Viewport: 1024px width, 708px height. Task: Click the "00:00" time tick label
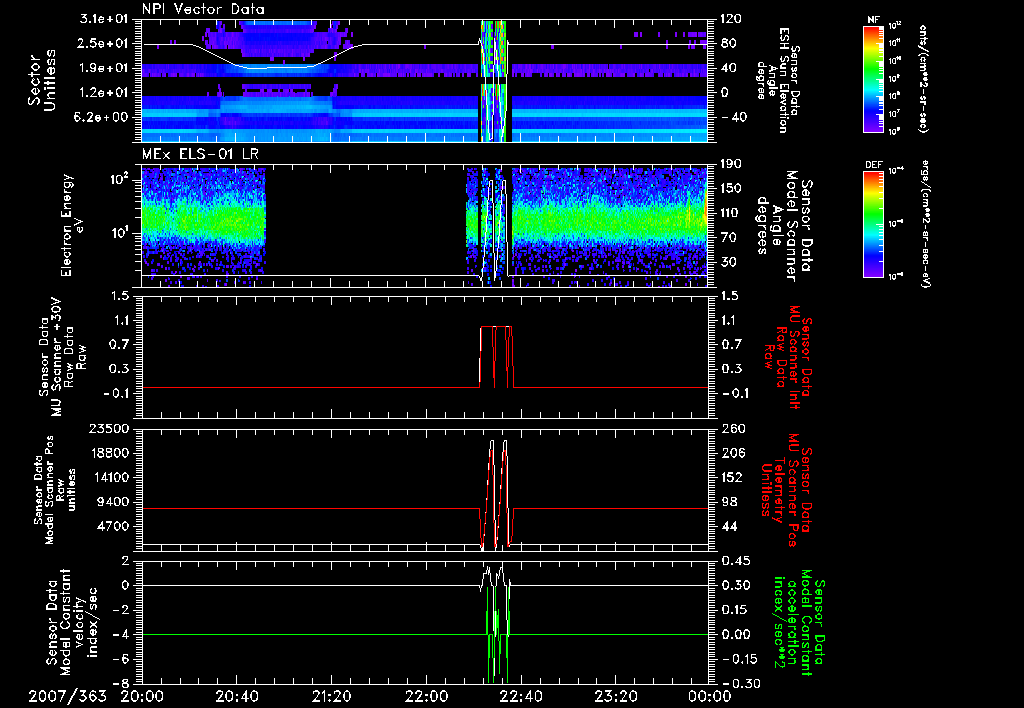[709, 696]
